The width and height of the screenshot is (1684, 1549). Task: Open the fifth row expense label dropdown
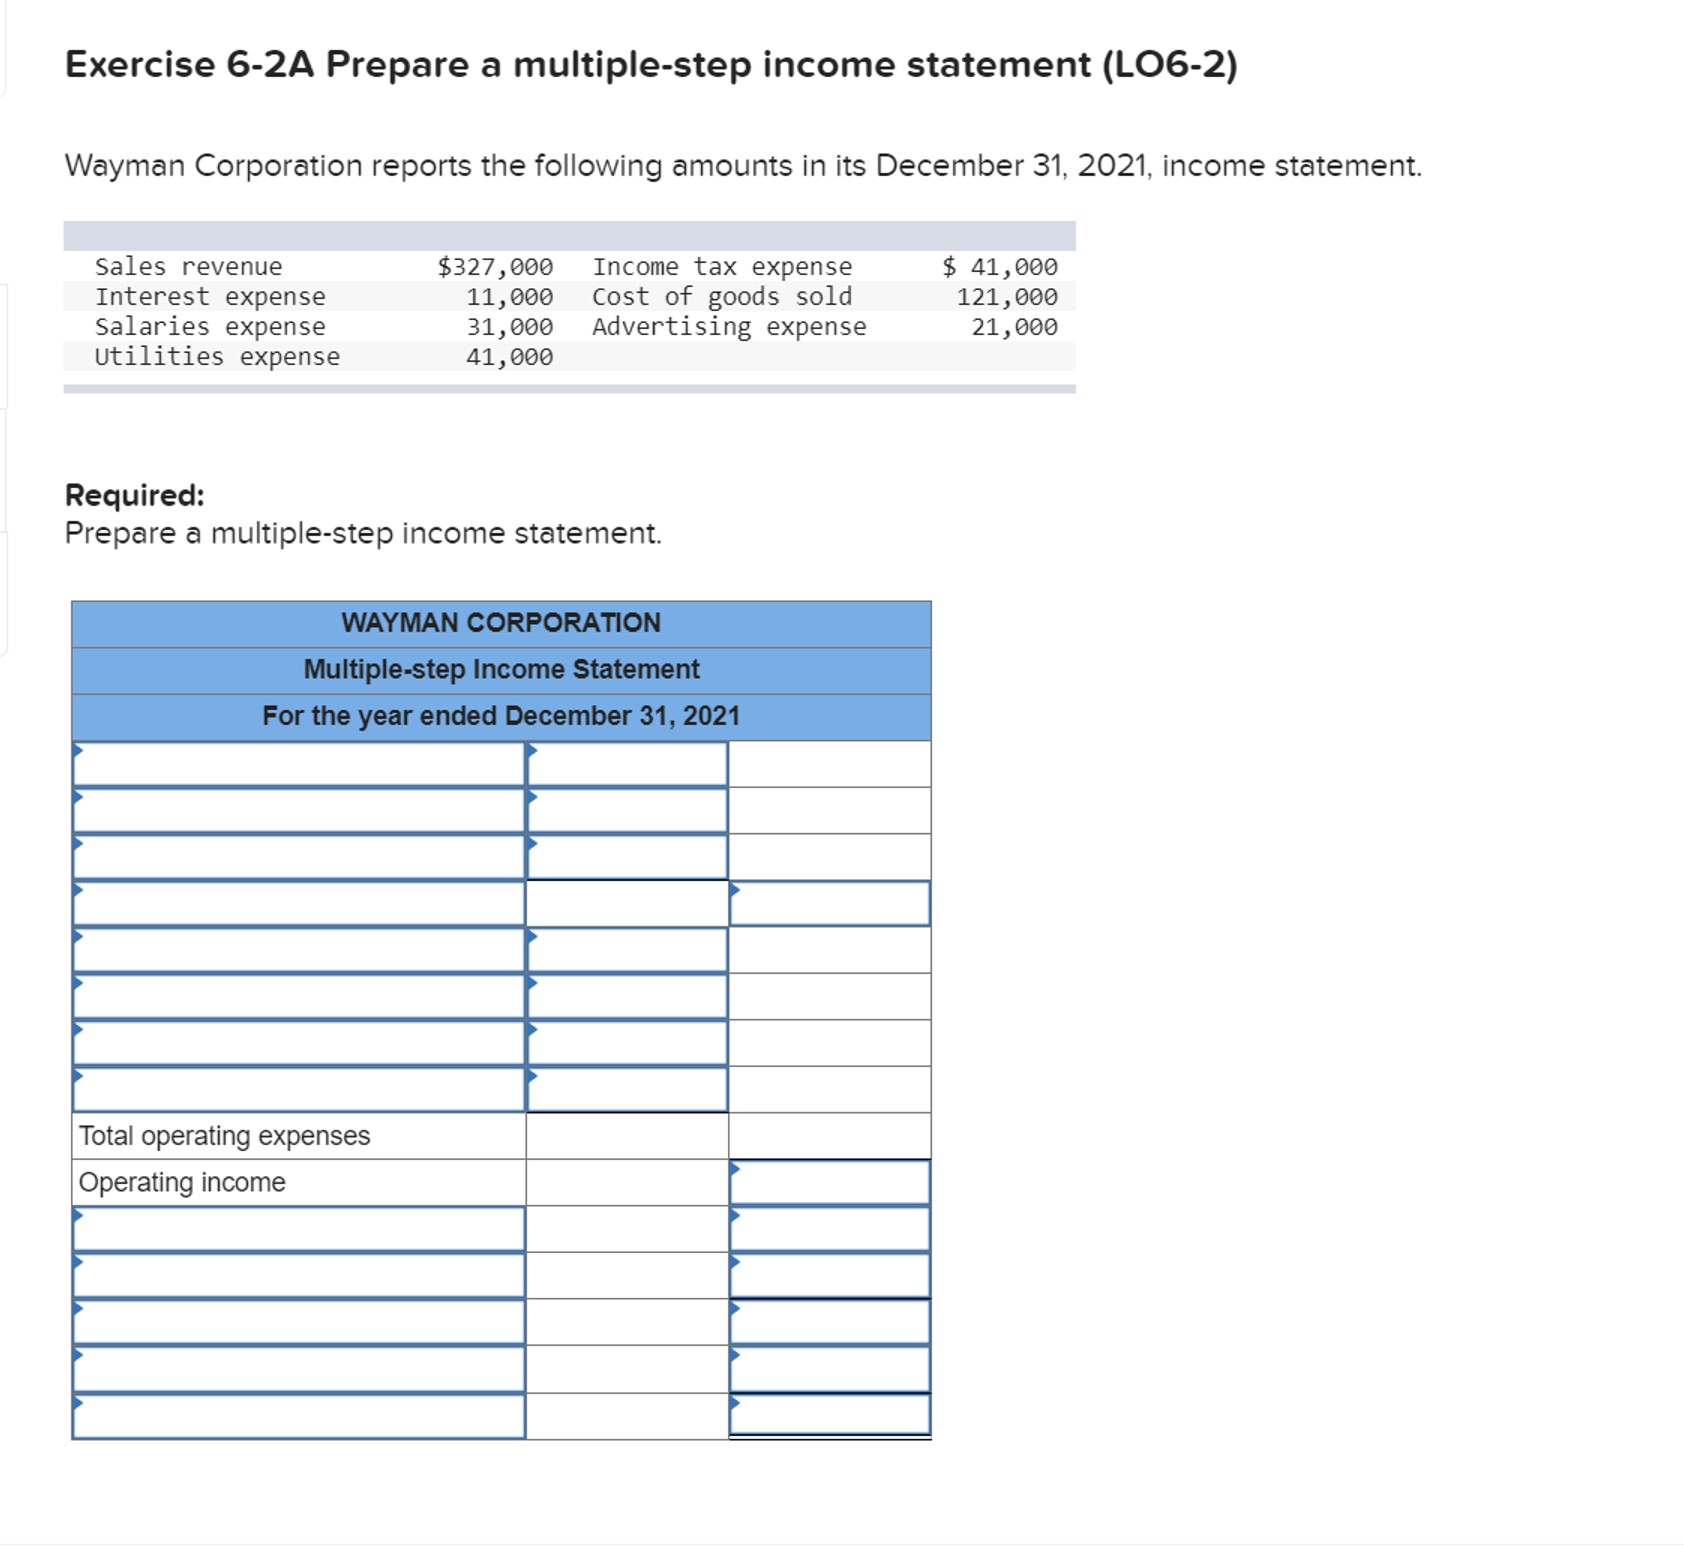tap(300, 948)
